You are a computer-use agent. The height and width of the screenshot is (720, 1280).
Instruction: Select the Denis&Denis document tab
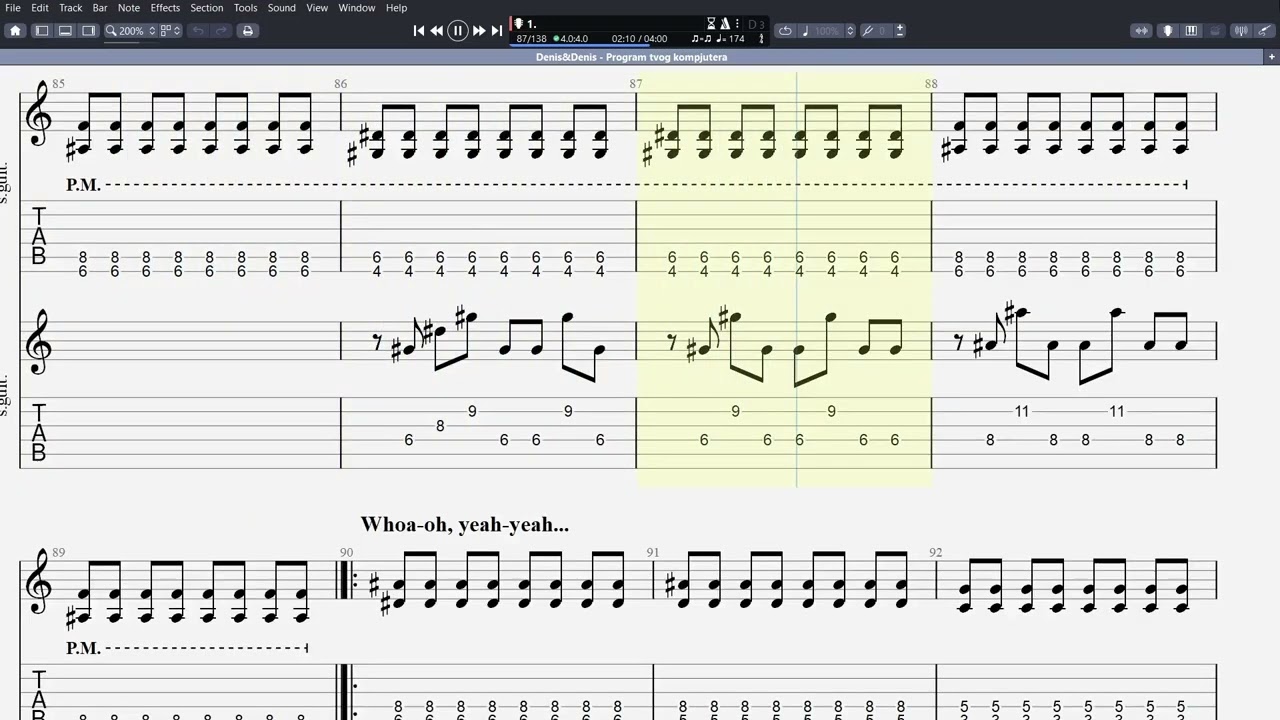click(x=631, y=57)
